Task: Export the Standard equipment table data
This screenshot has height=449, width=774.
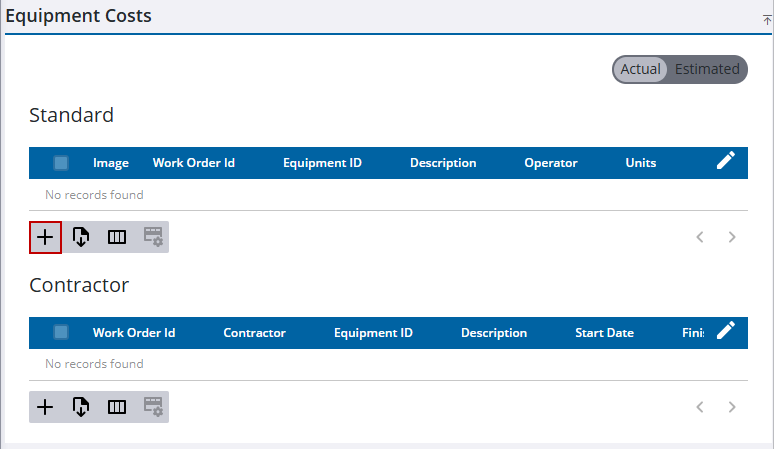Action: (81, 237)
